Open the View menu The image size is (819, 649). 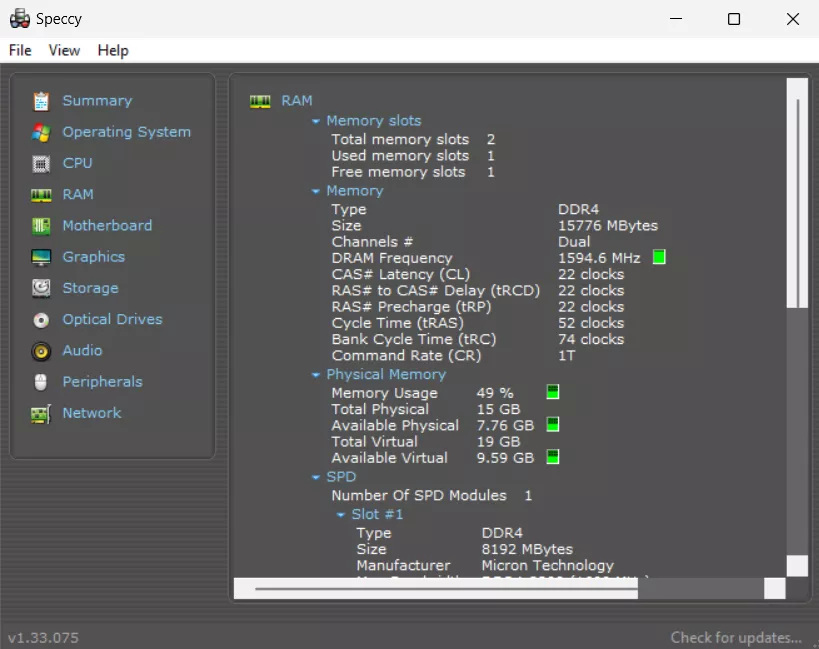tap(64, 50)
